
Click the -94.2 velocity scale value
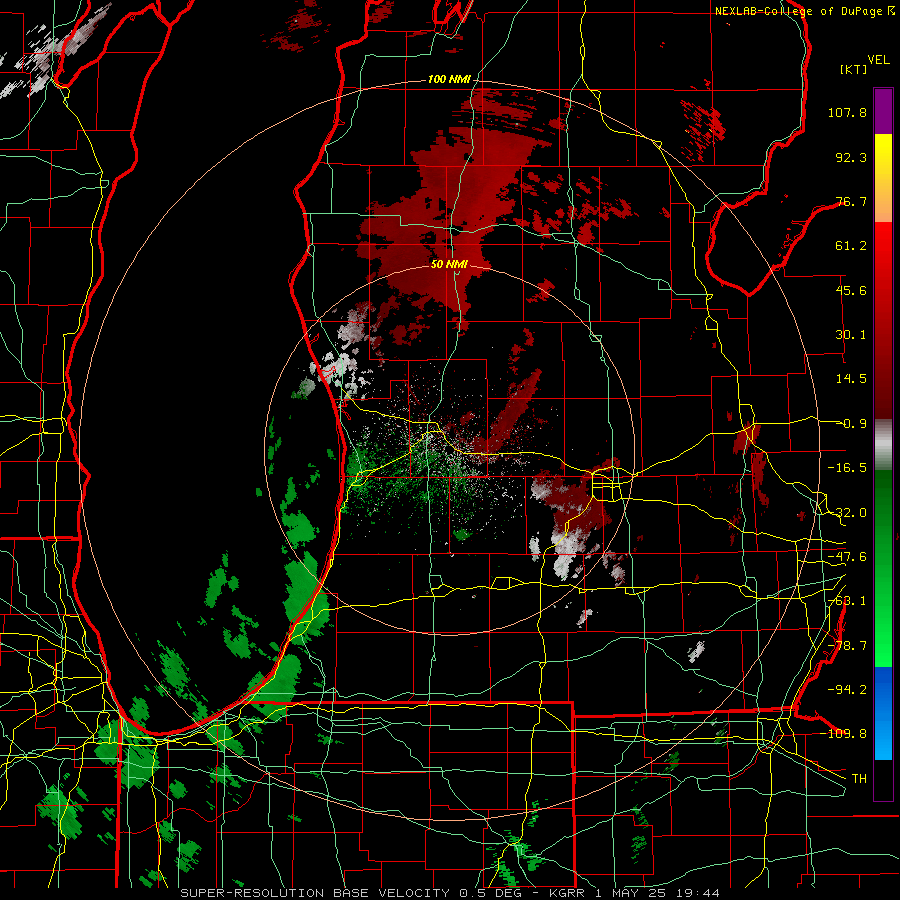click(847, 690)
